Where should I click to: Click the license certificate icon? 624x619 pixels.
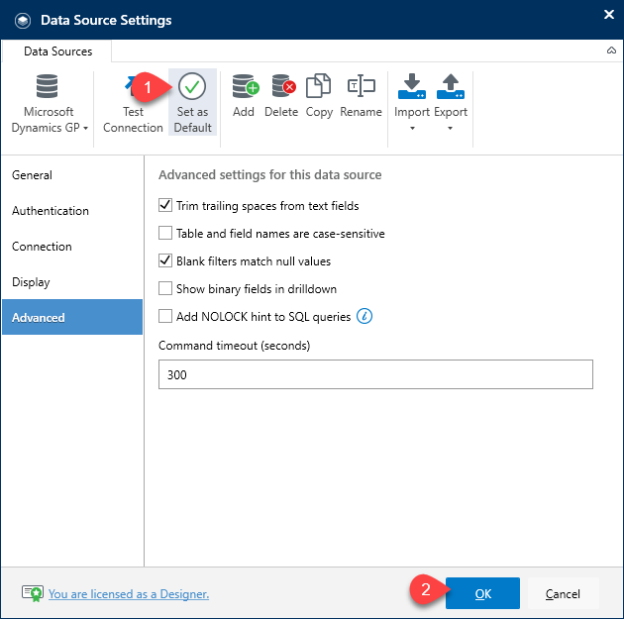pos(33,594)
